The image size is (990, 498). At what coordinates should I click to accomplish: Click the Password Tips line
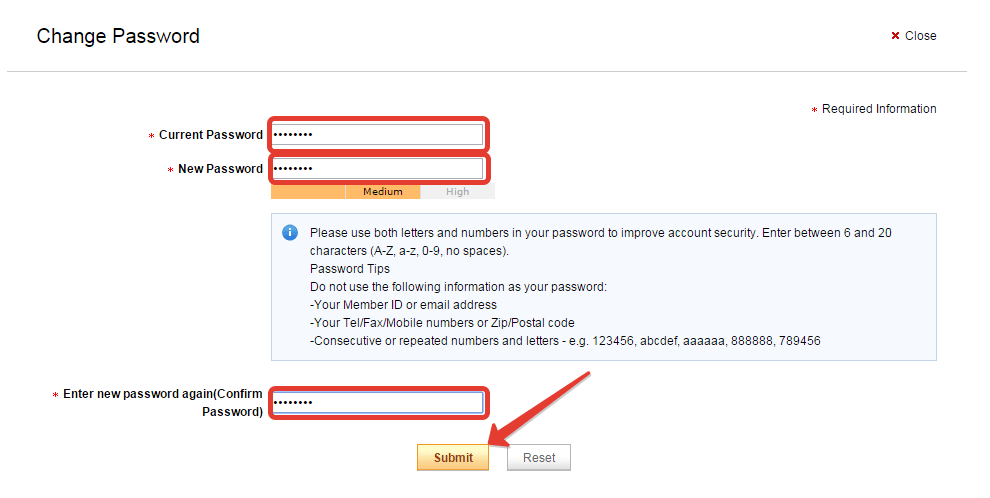coord(350,269)
